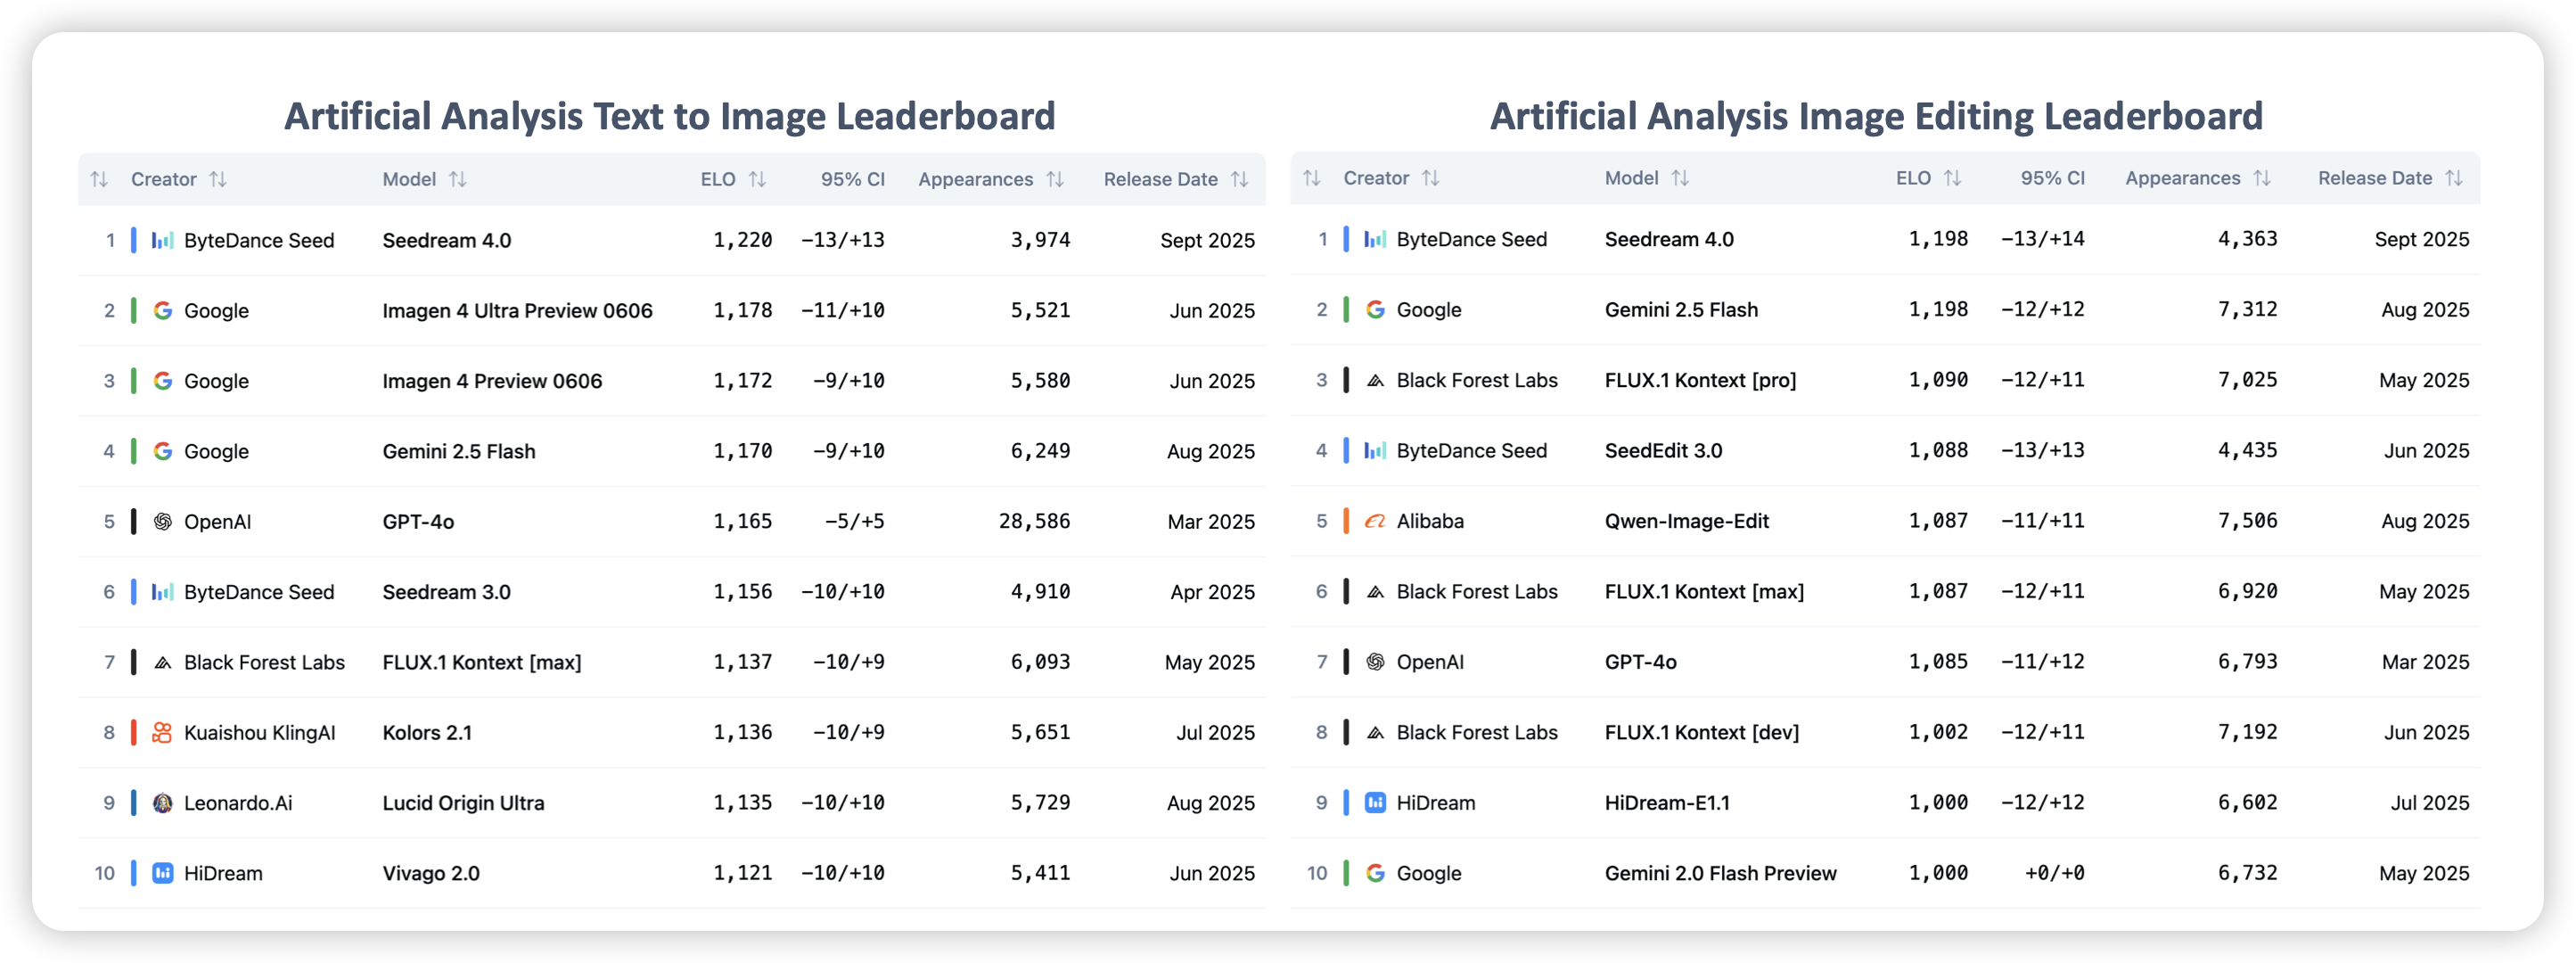This screenshot has width=2576, height=963.
Task: Click the Kuaishou KlingAI logo icon
Action: click(x=162, y=733)
